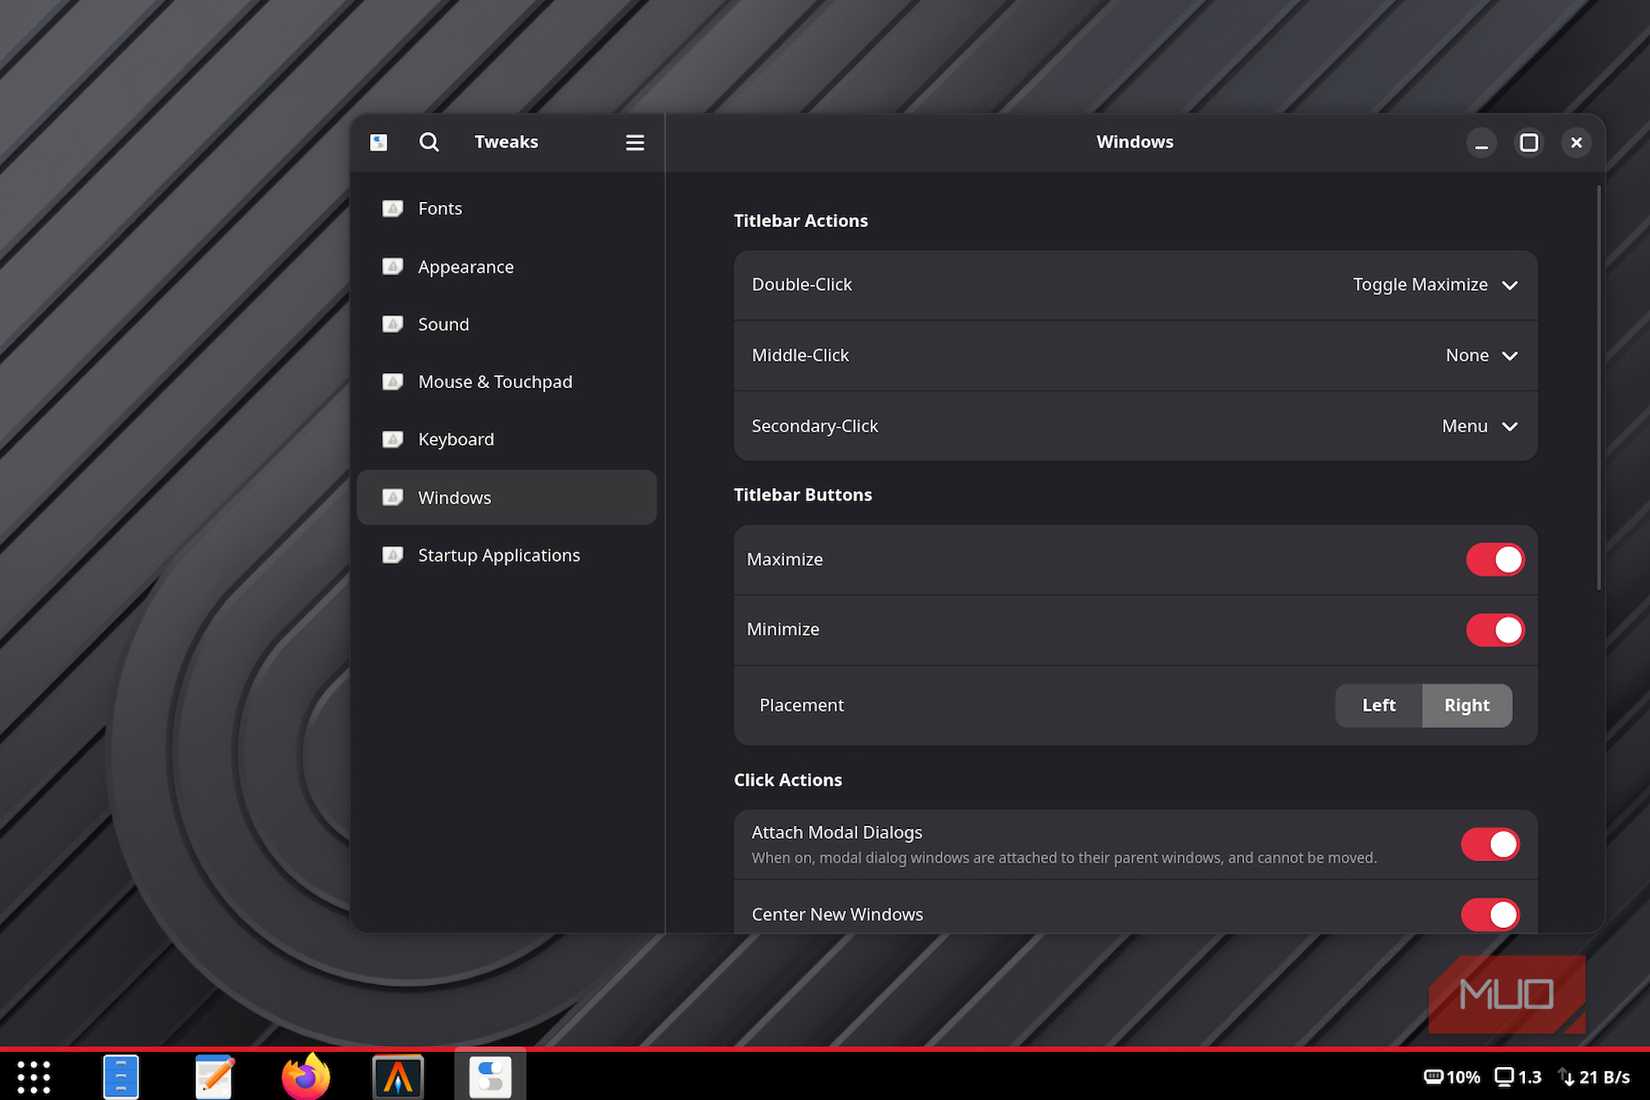Focus the Tweaks app in taskbar
This screenshot has width=1650, height=1100.
[x=490, y=1077]
